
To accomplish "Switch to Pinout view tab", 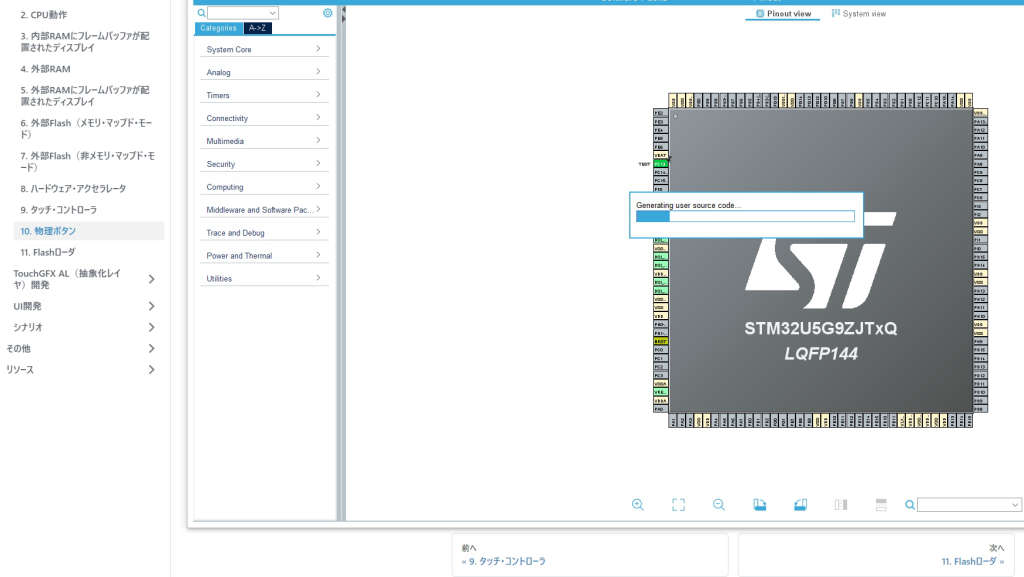I will (x=782, y=14).
